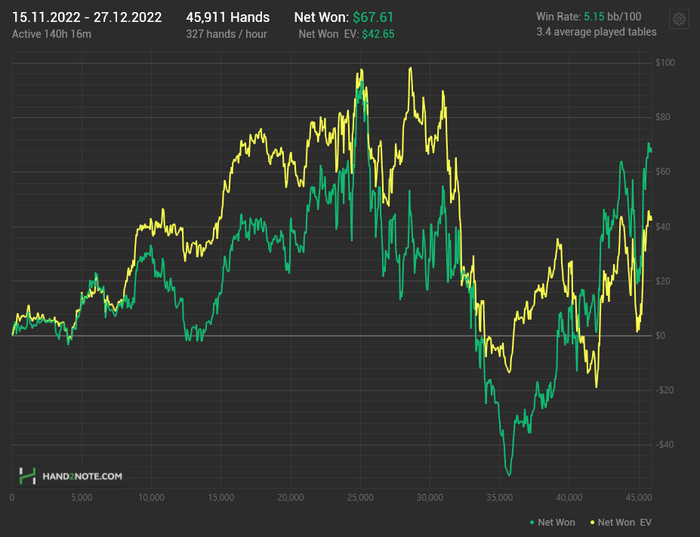Click the 20,000 x-axis label
The width and height of the screenshot is (700, 537).
pyautogui.click(x=291, y=498)
